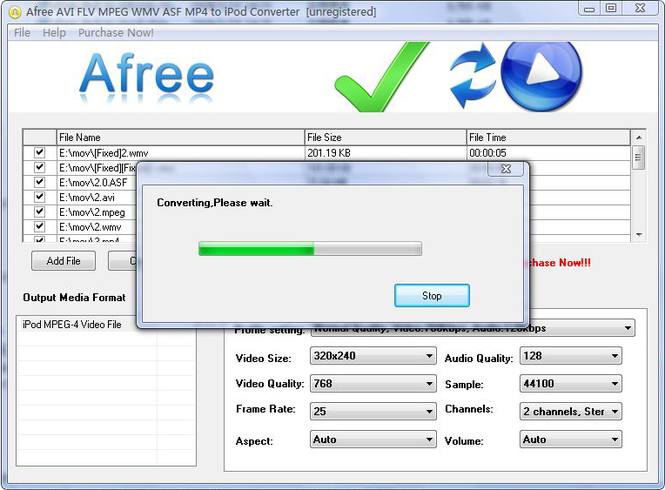Click the File Name column header
Viewport: 665px width, 490px height.
[180, 137]
